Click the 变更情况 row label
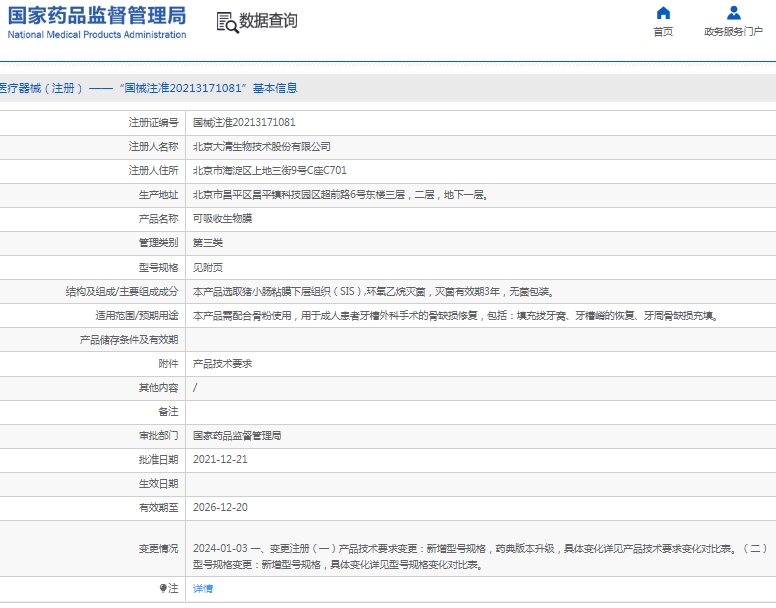This screenshot has width=776, height=608. point(158,548)
